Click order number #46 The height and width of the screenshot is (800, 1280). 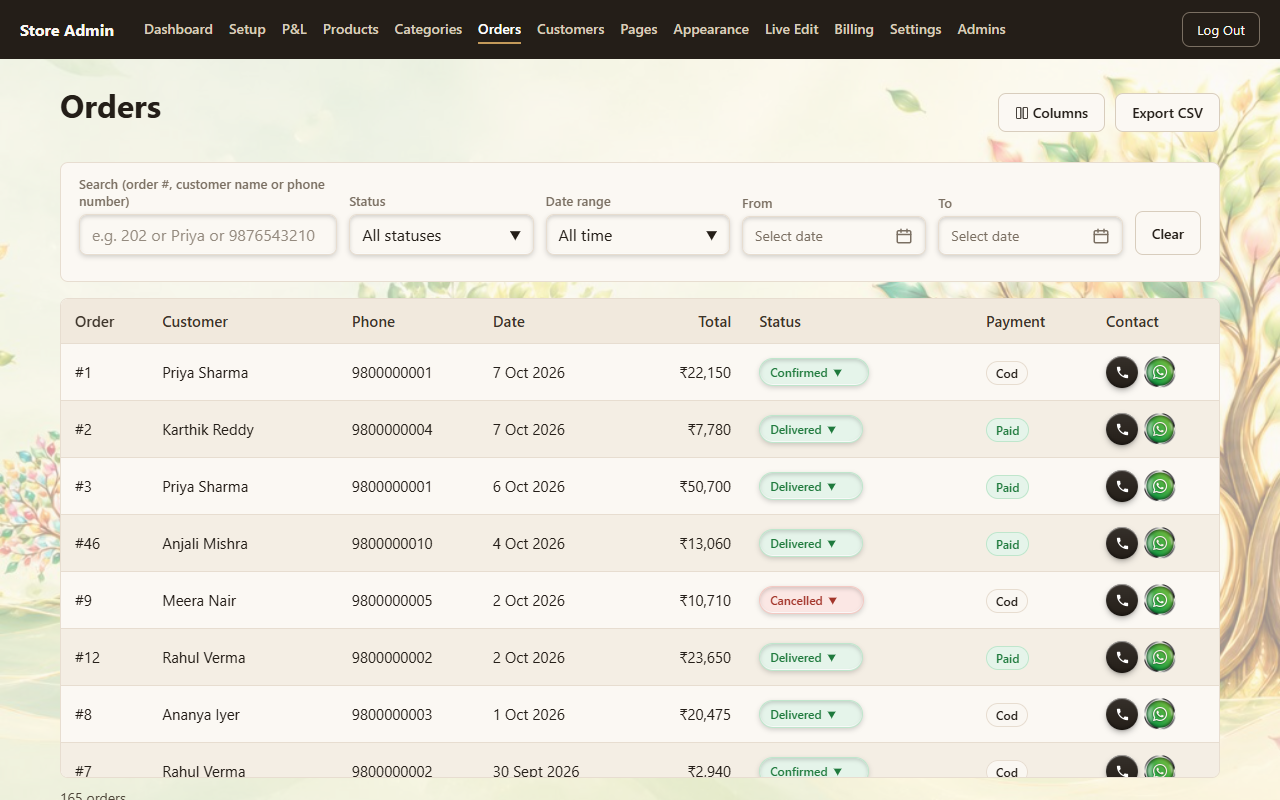tap(87, 544)
